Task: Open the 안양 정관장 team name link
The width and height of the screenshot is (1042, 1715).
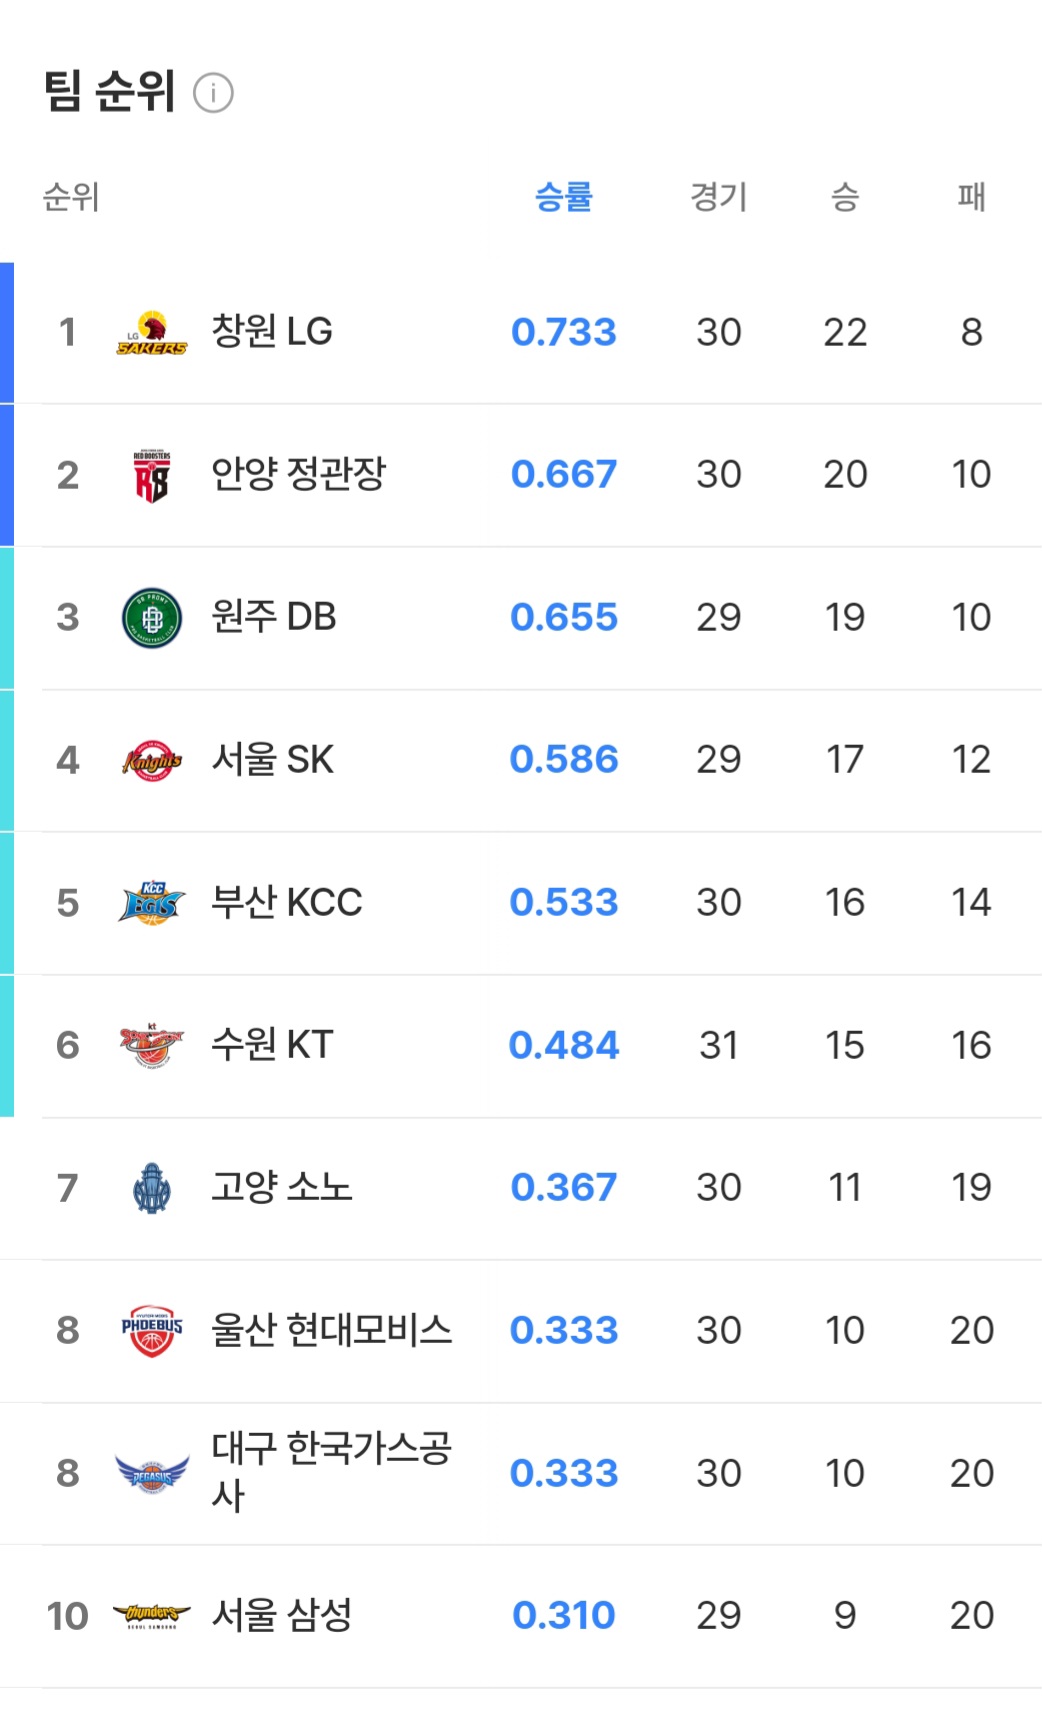Action: pyautogui.click(x=298, y=474)
